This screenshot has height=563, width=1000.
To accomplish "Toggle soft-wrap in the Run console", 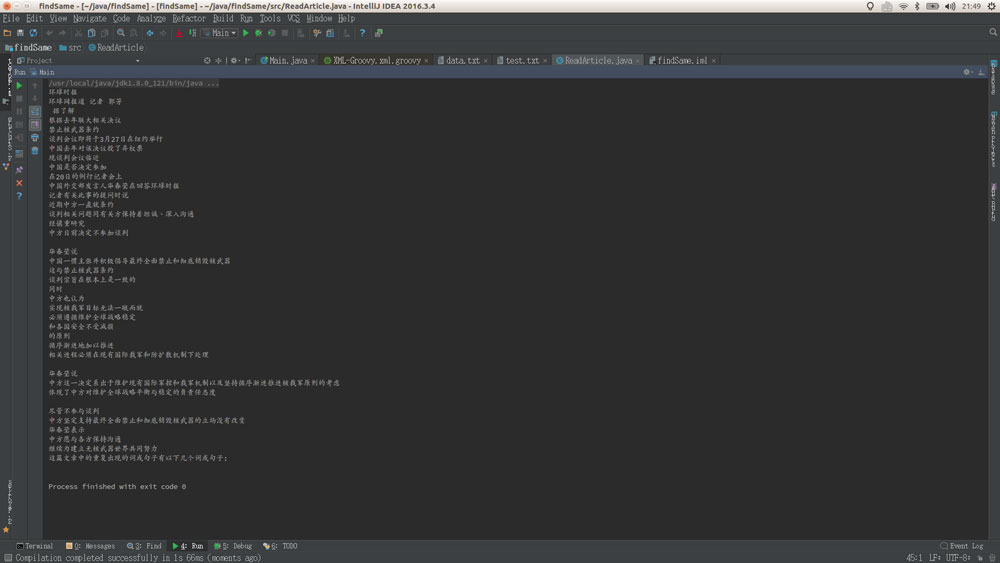I will point(35,111).
